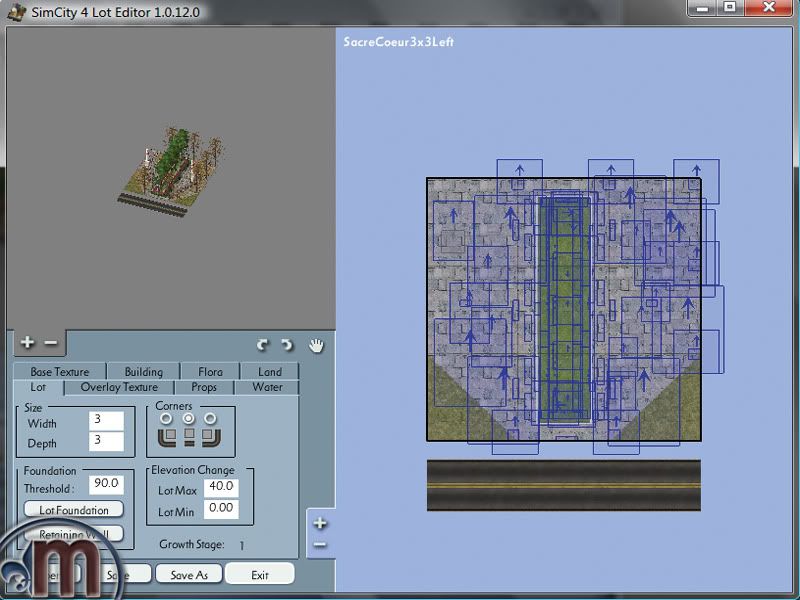The height and width of the screenshot is (600, 800).
Task: Close the Lot Editor window
Action: coord(768,8)
